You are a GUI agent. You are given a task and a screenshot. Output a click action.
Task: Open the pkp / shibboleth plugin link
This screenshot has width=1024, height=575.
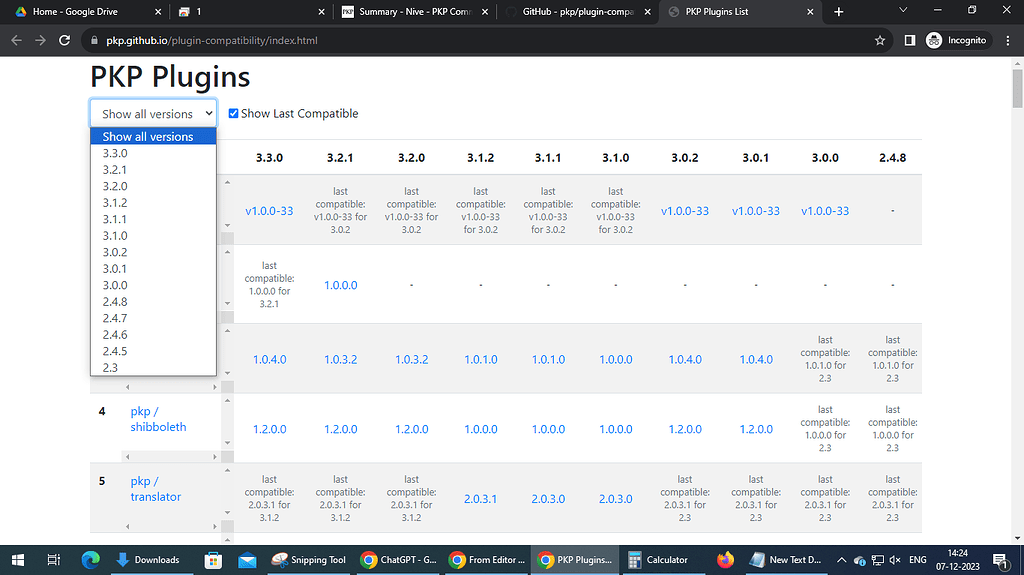[x=157, y=419]
